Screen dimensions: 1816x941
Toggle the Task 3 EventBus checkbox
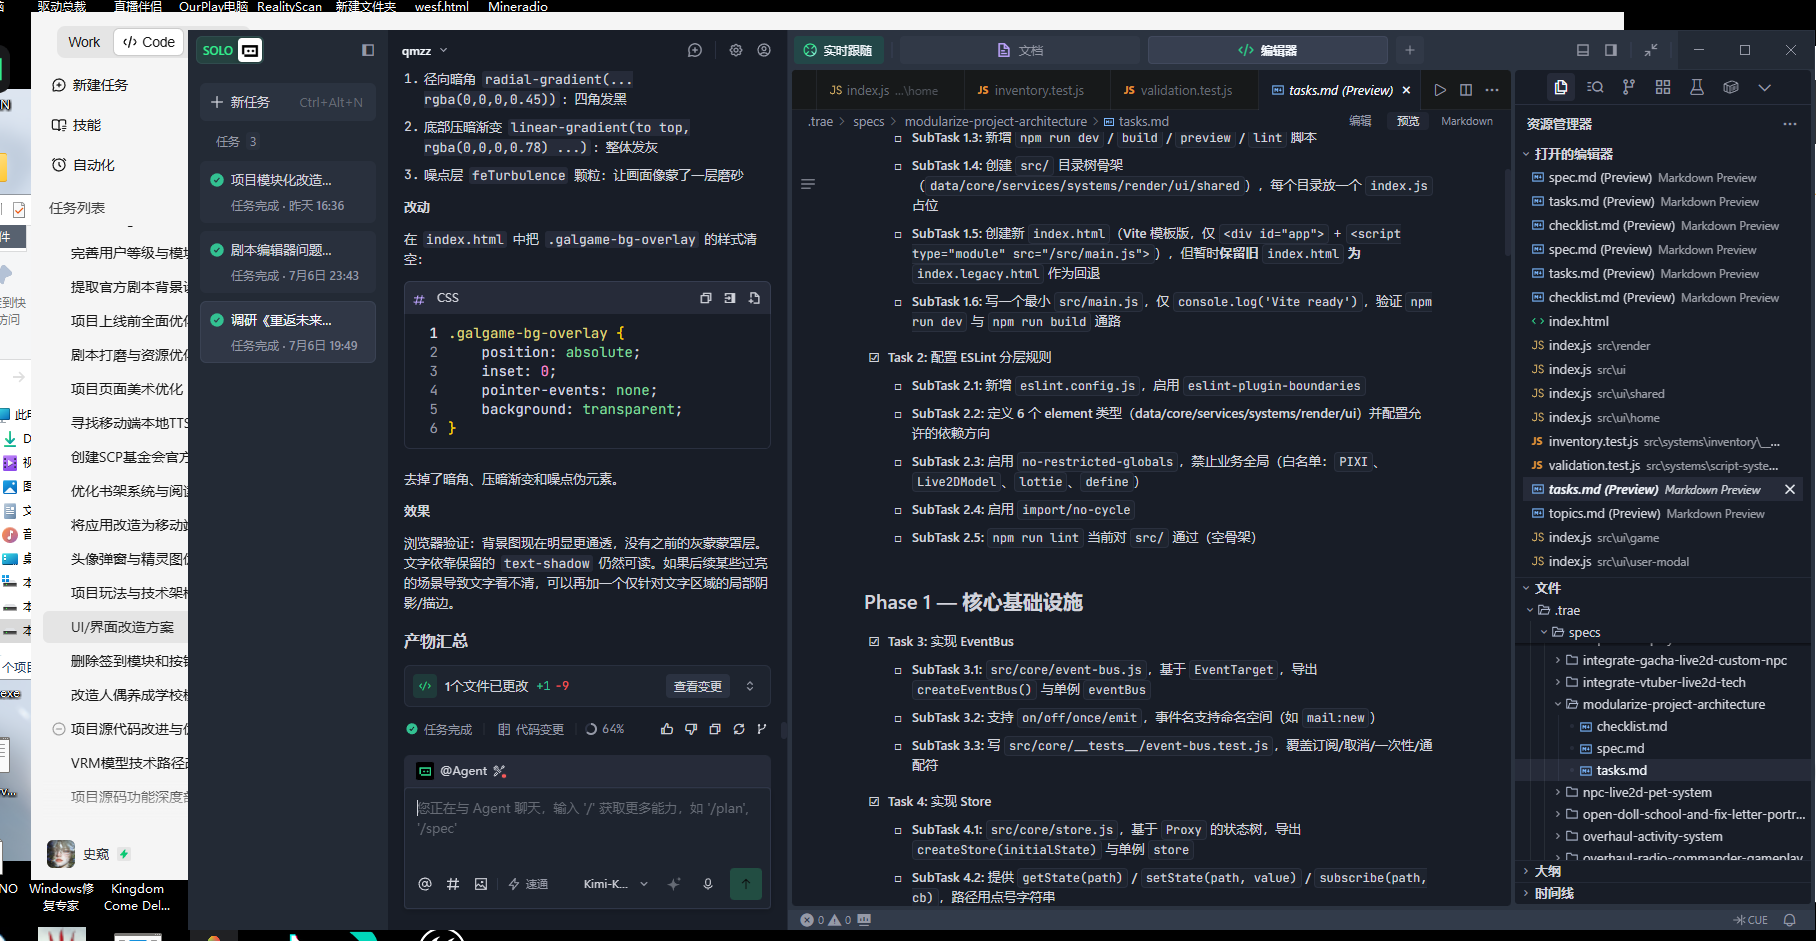click(874, 641)
